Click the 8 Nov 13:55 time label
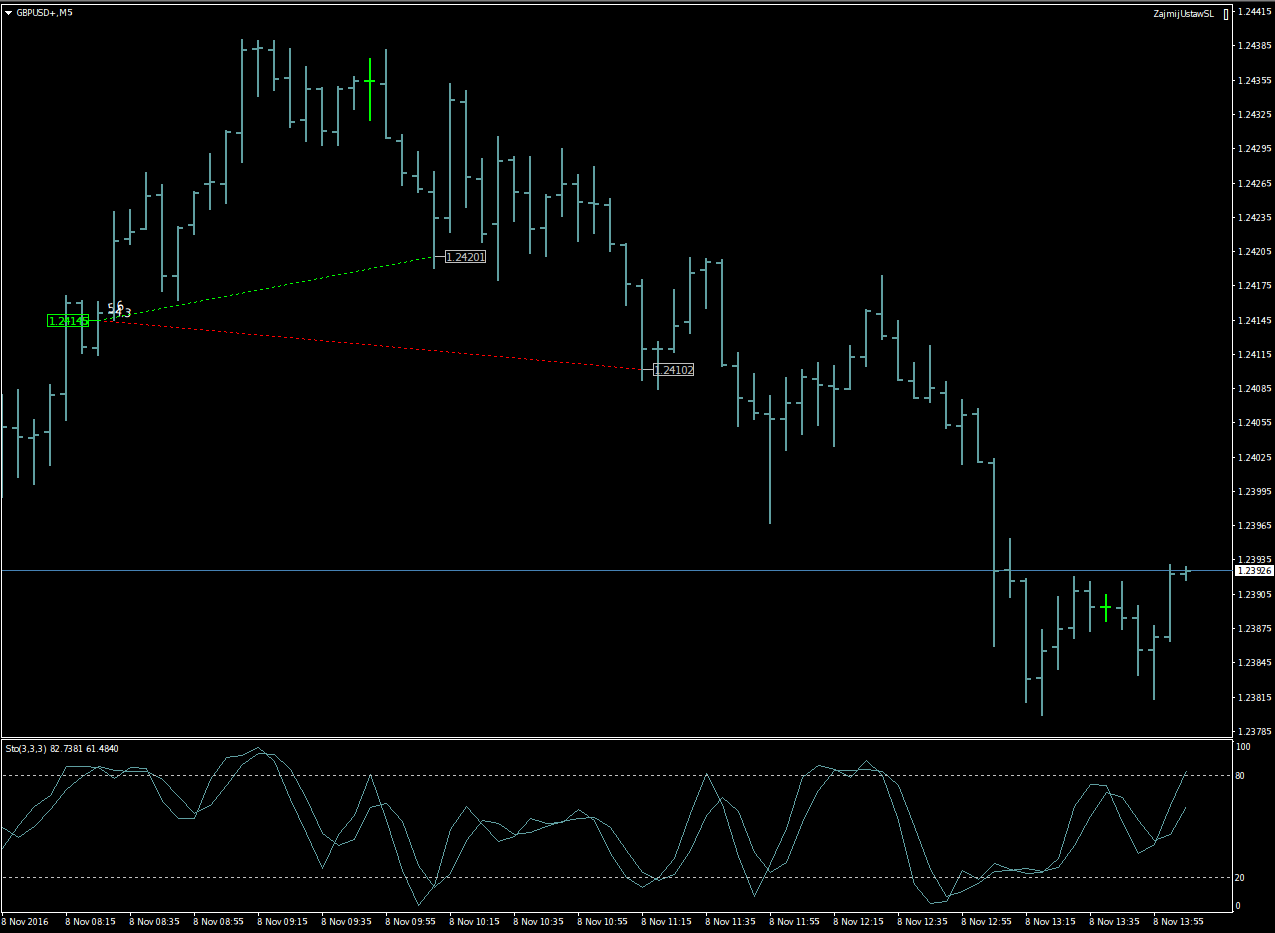The height and width of the screenshot is (933, 1275). click(1178, 921)
